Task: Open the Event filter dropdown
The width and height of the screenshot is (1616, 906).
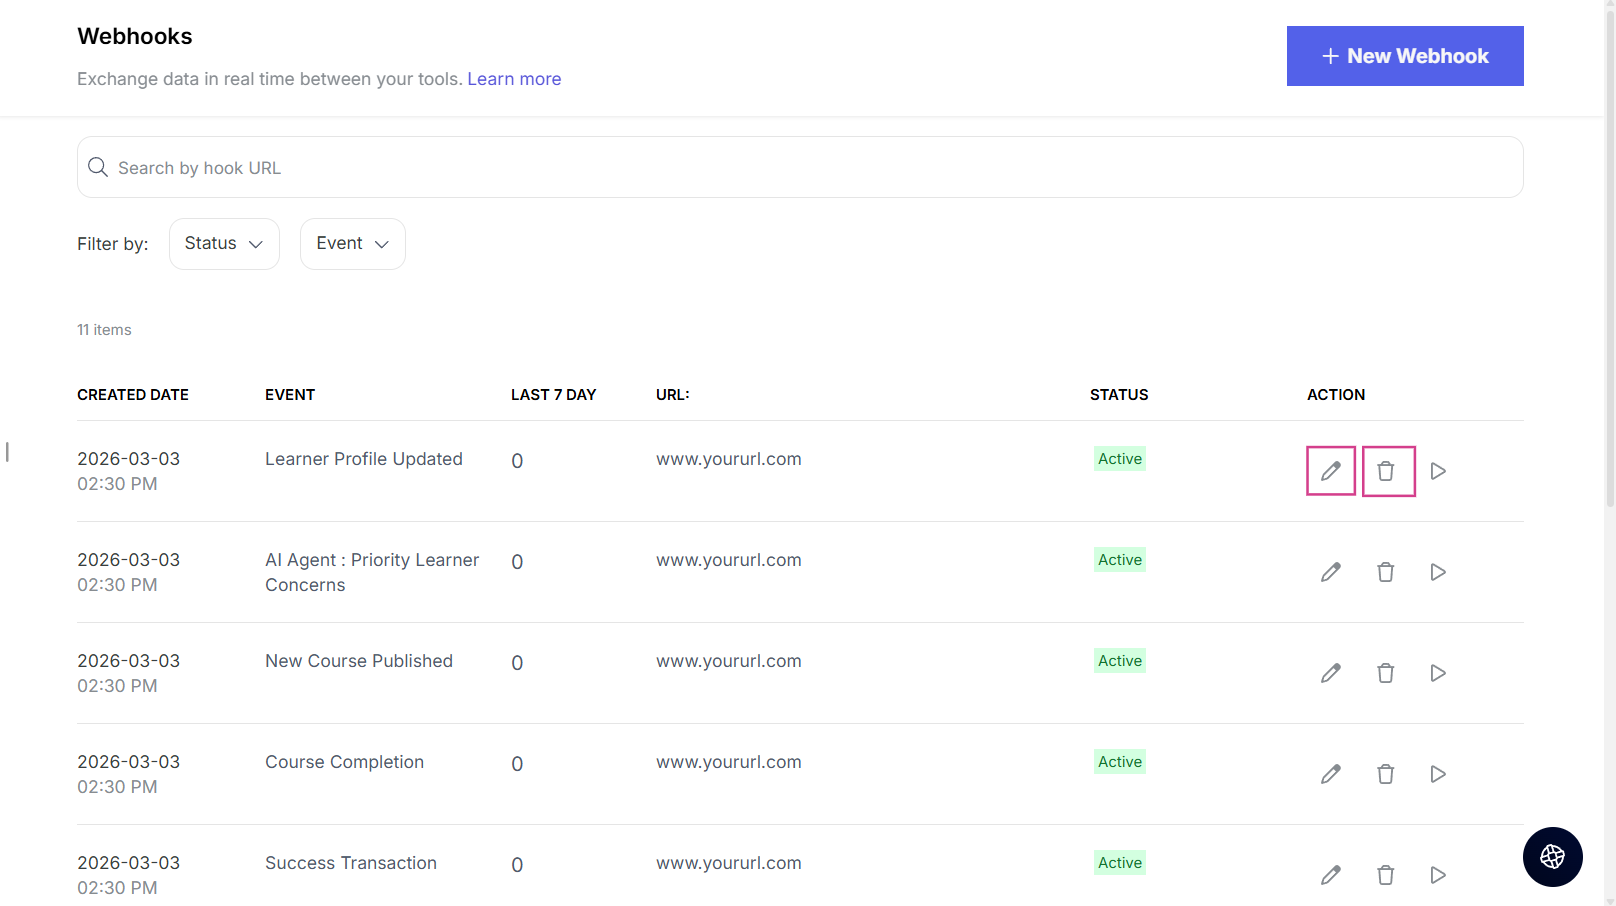Action: 352,244
